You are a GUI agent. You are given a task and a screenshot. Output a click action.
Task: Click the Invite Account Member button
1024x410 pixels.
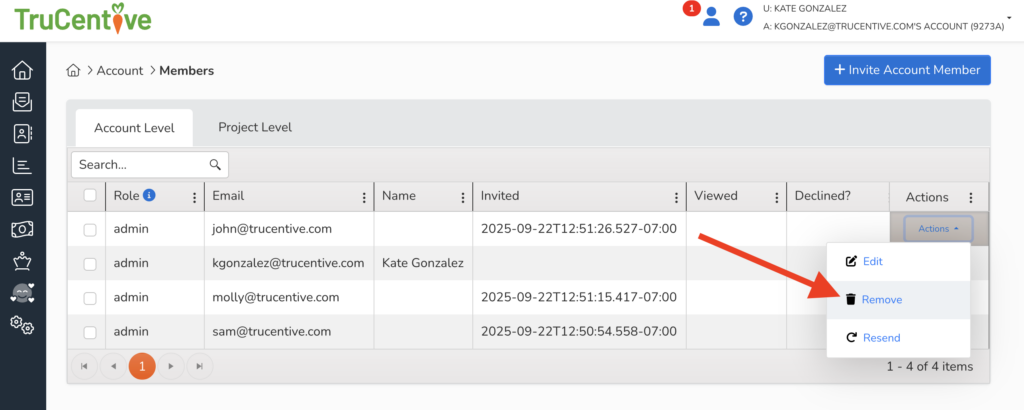pyautogui.click(x=907, y=71)
